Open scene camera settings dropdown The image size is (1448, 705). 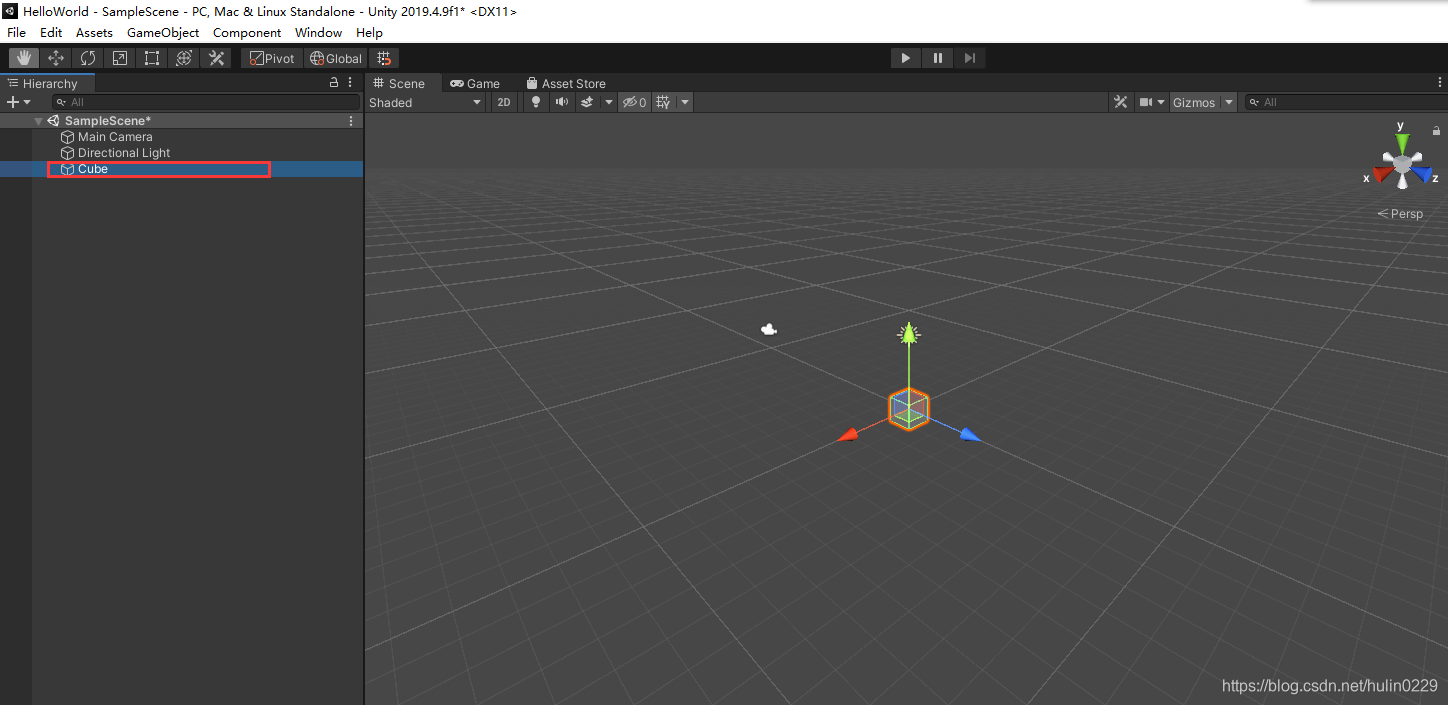coord(1152,102)
